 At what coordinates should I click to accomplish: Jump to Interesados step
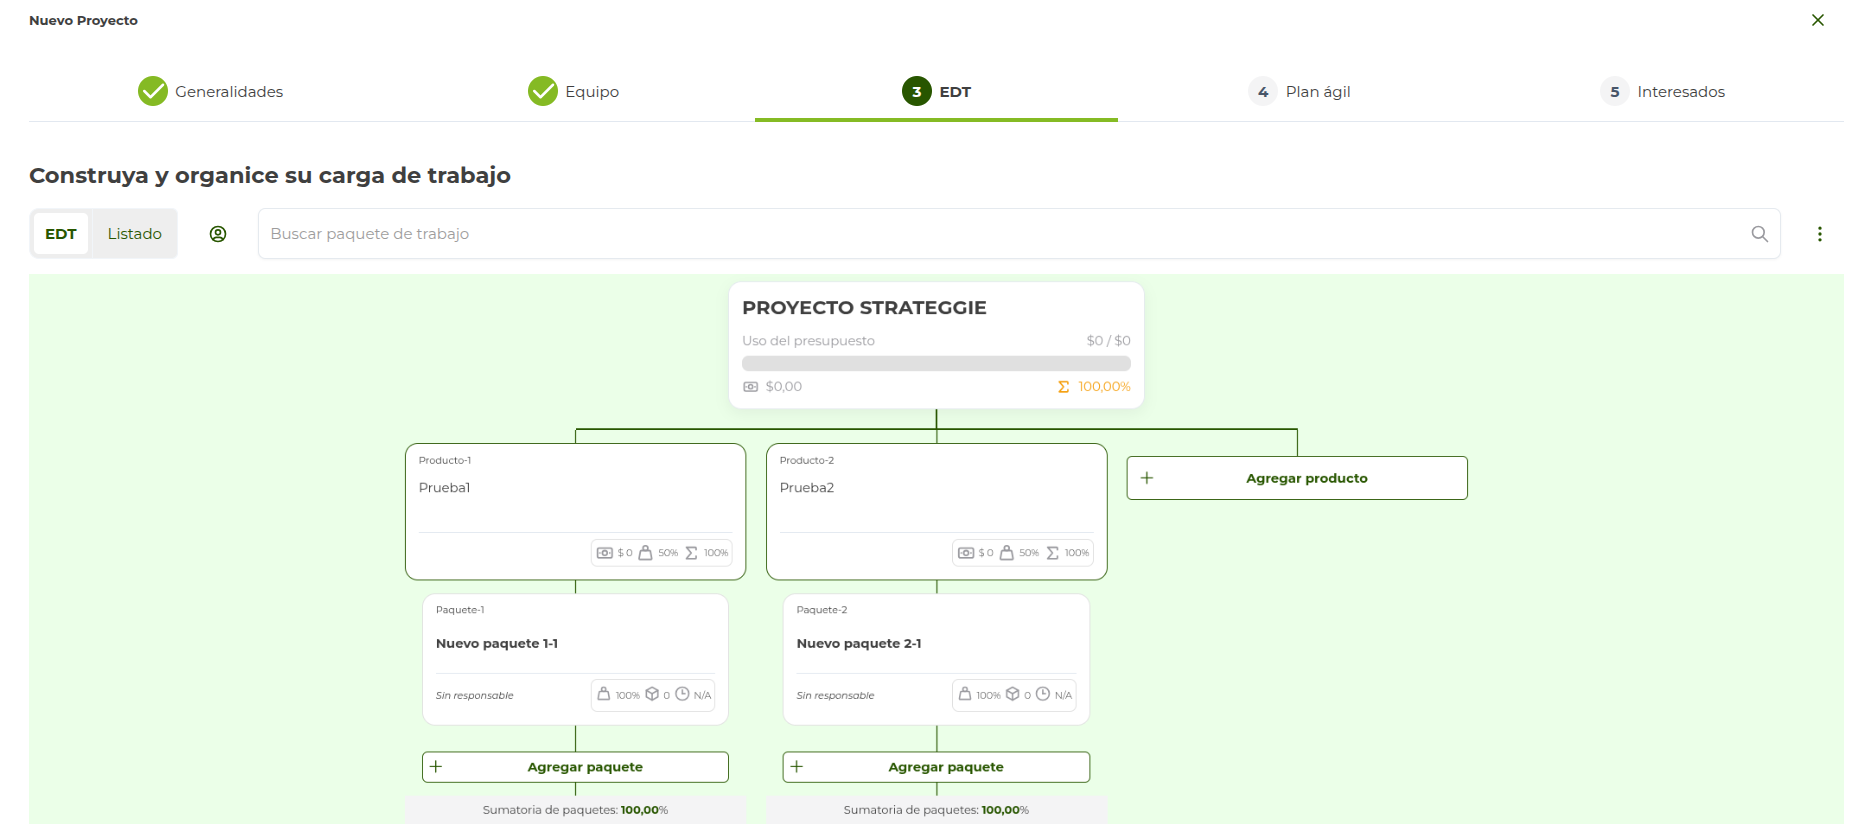coord(1663,92)
